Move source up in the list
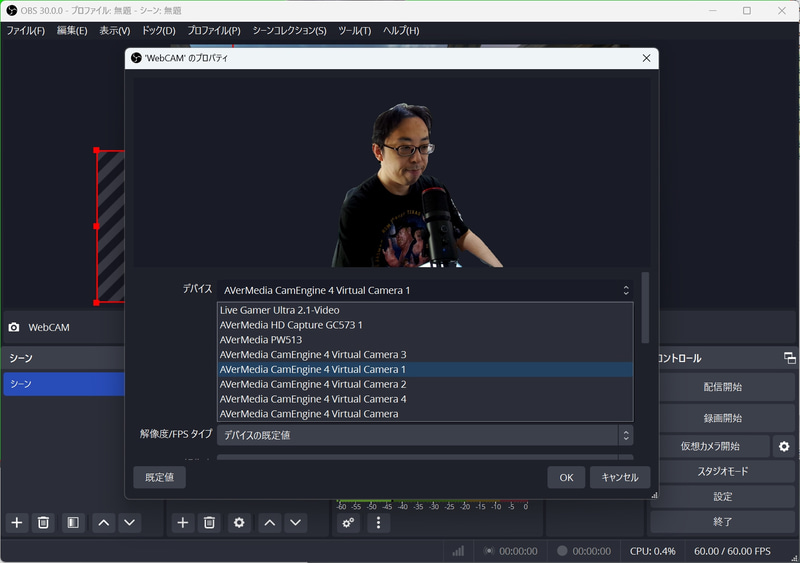Viewport: 800px width, 563px height. [x=269, y=523]
